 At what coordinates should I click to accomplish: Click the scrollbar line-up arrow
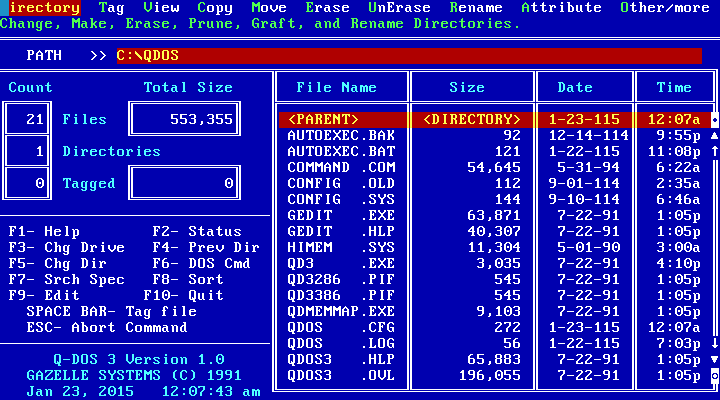point(715,152)
